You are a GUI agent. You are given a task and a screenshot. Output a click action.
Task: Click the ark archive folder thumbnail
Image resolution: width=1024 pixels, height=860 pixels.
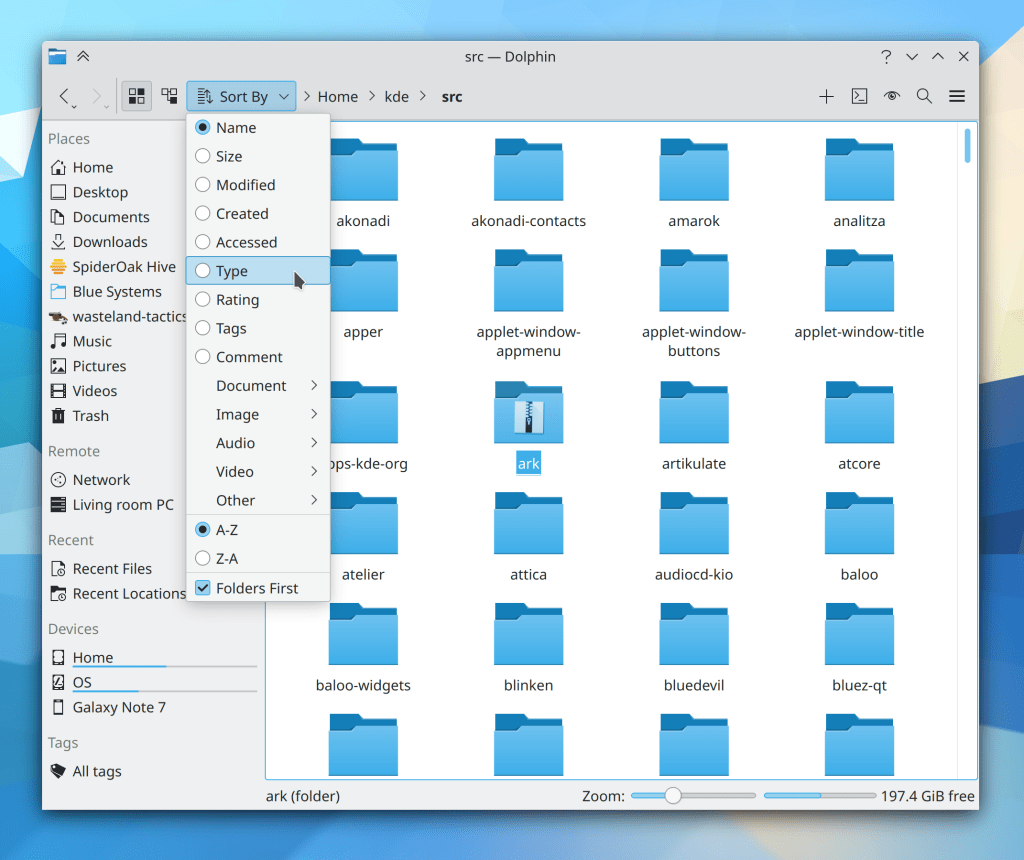click(x=528, y=414)
